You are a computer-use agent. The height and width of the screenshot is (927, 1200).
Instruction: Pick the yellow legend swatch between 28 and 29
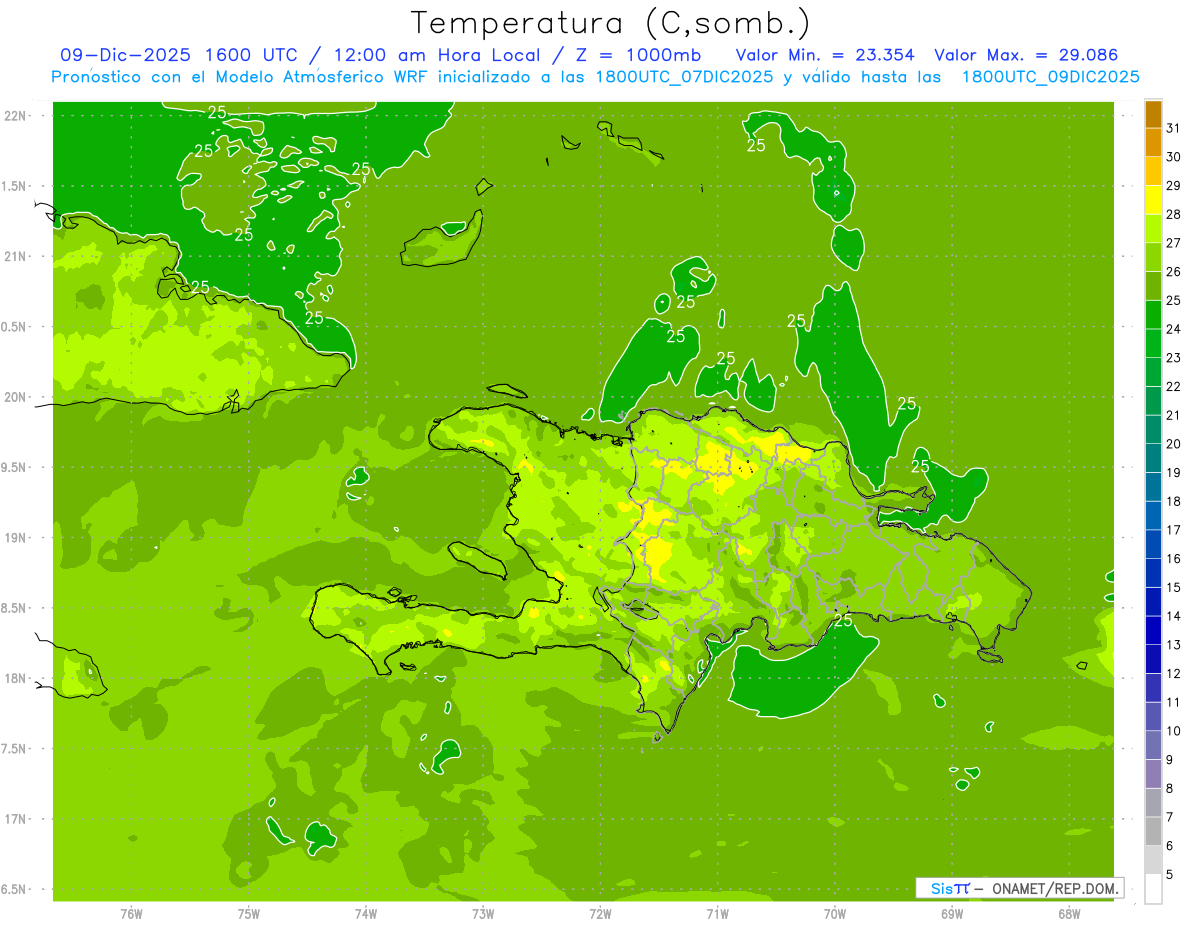click(1153, 200)
